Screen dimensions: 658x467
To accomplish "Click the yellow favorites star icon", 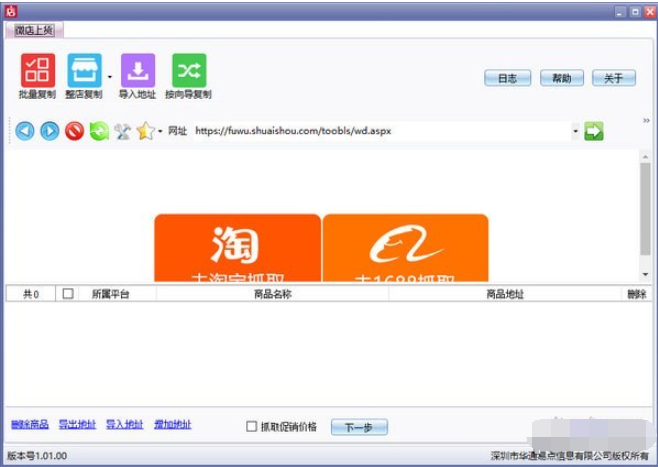I will (146, 131).
